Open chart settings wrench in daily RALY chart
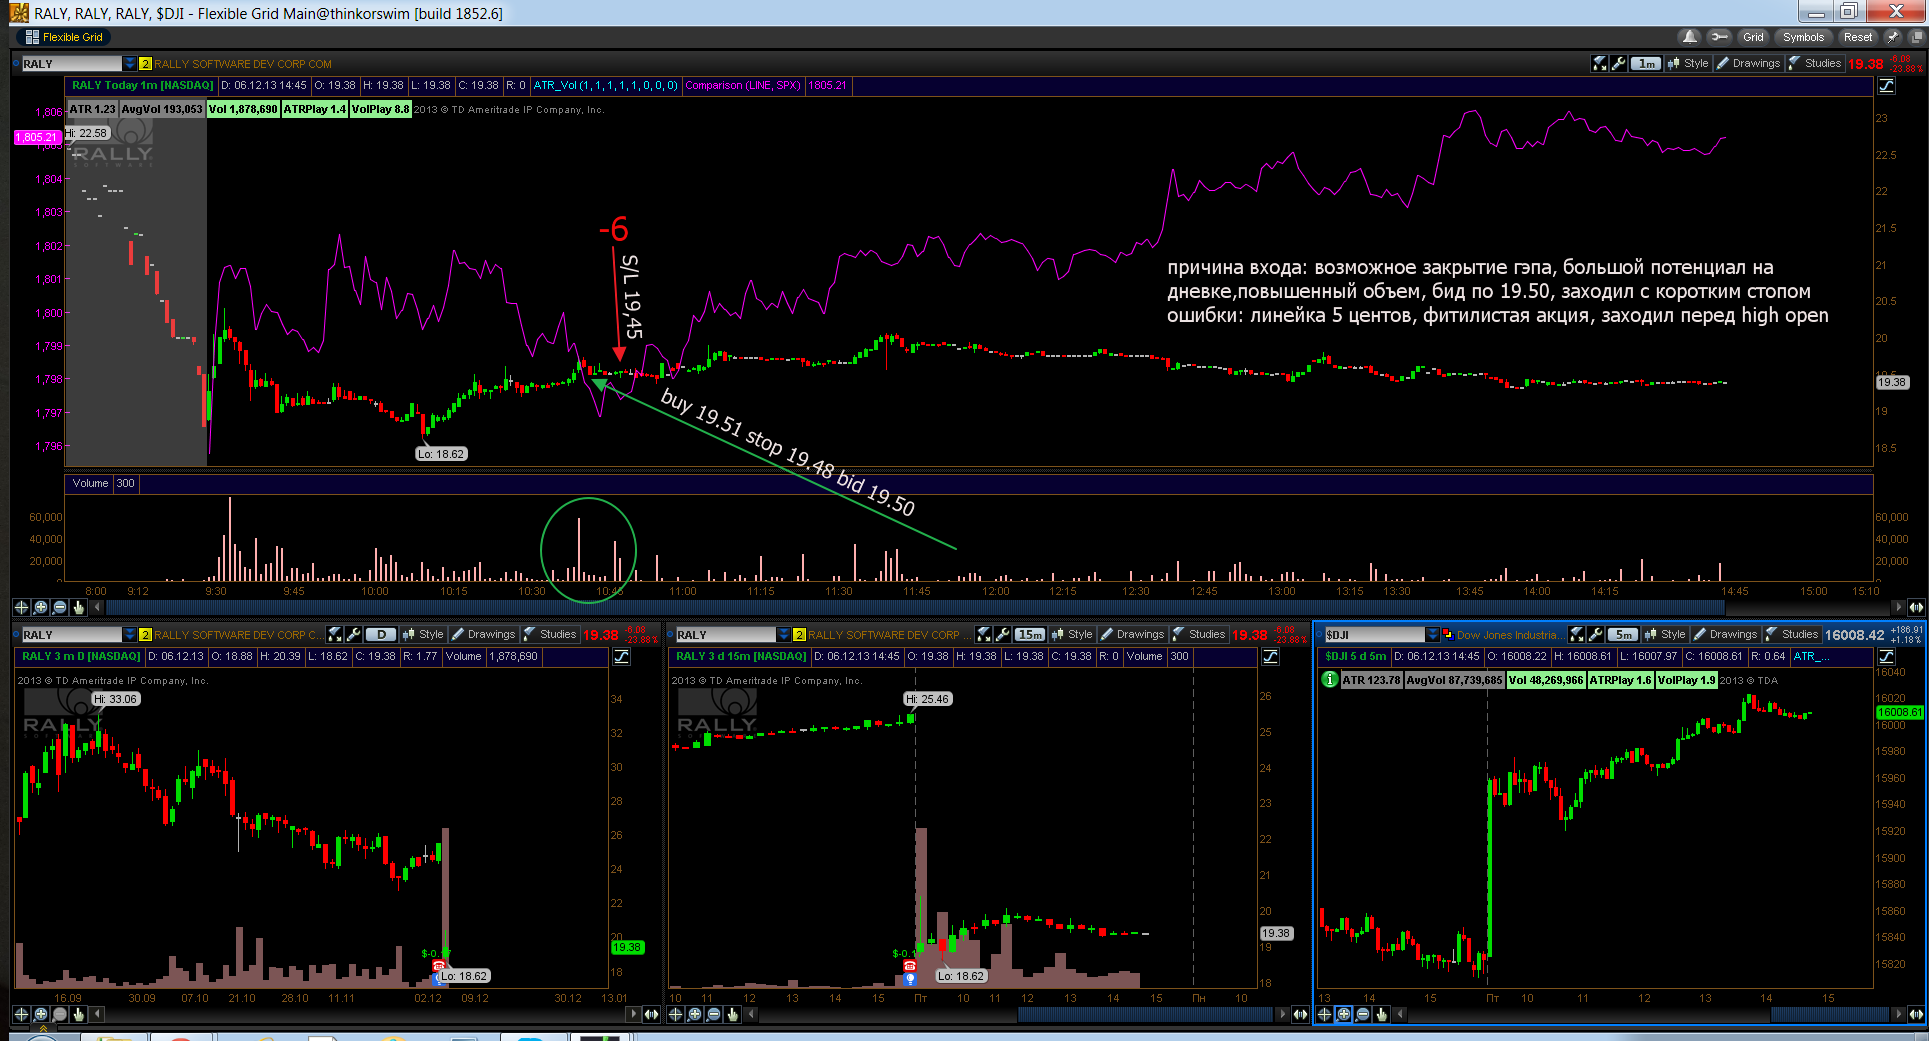Screen dimensions: 1929x1041 click(x=354, y=634)
